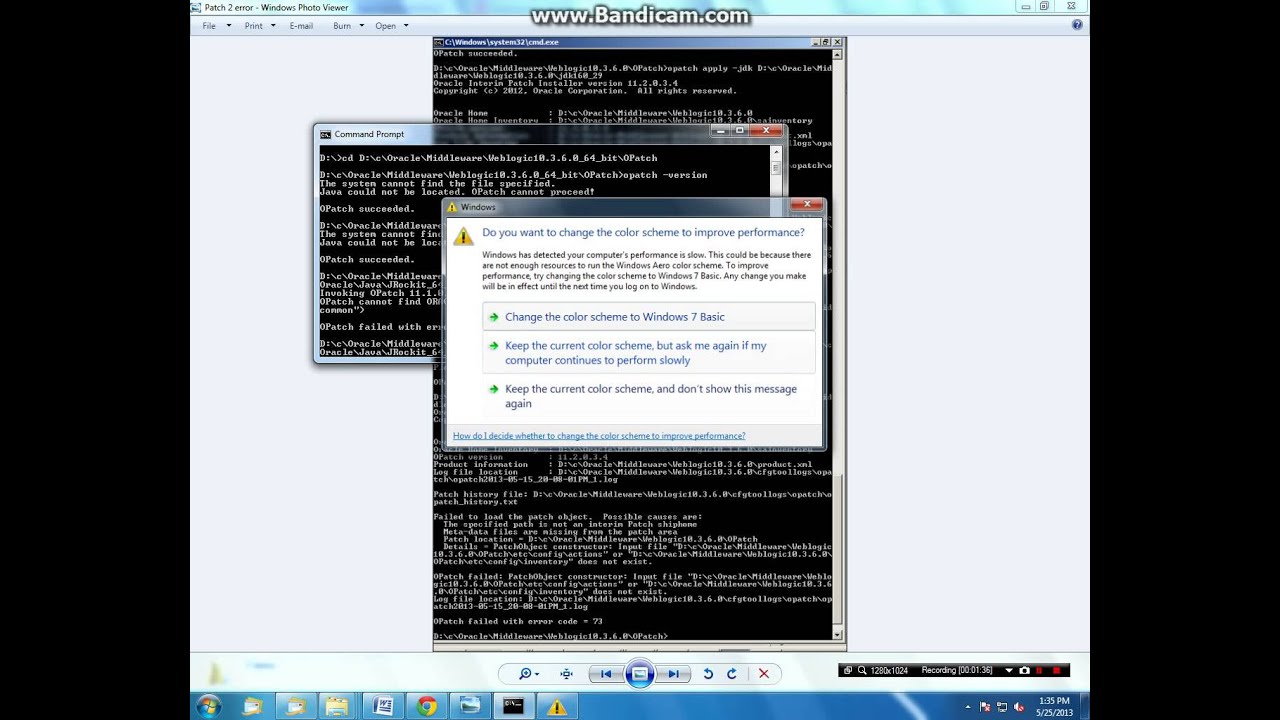Open Command Prompt window's title bar system icon
This screenshot has height=720, width=1280.
click(x=325, y=134)
